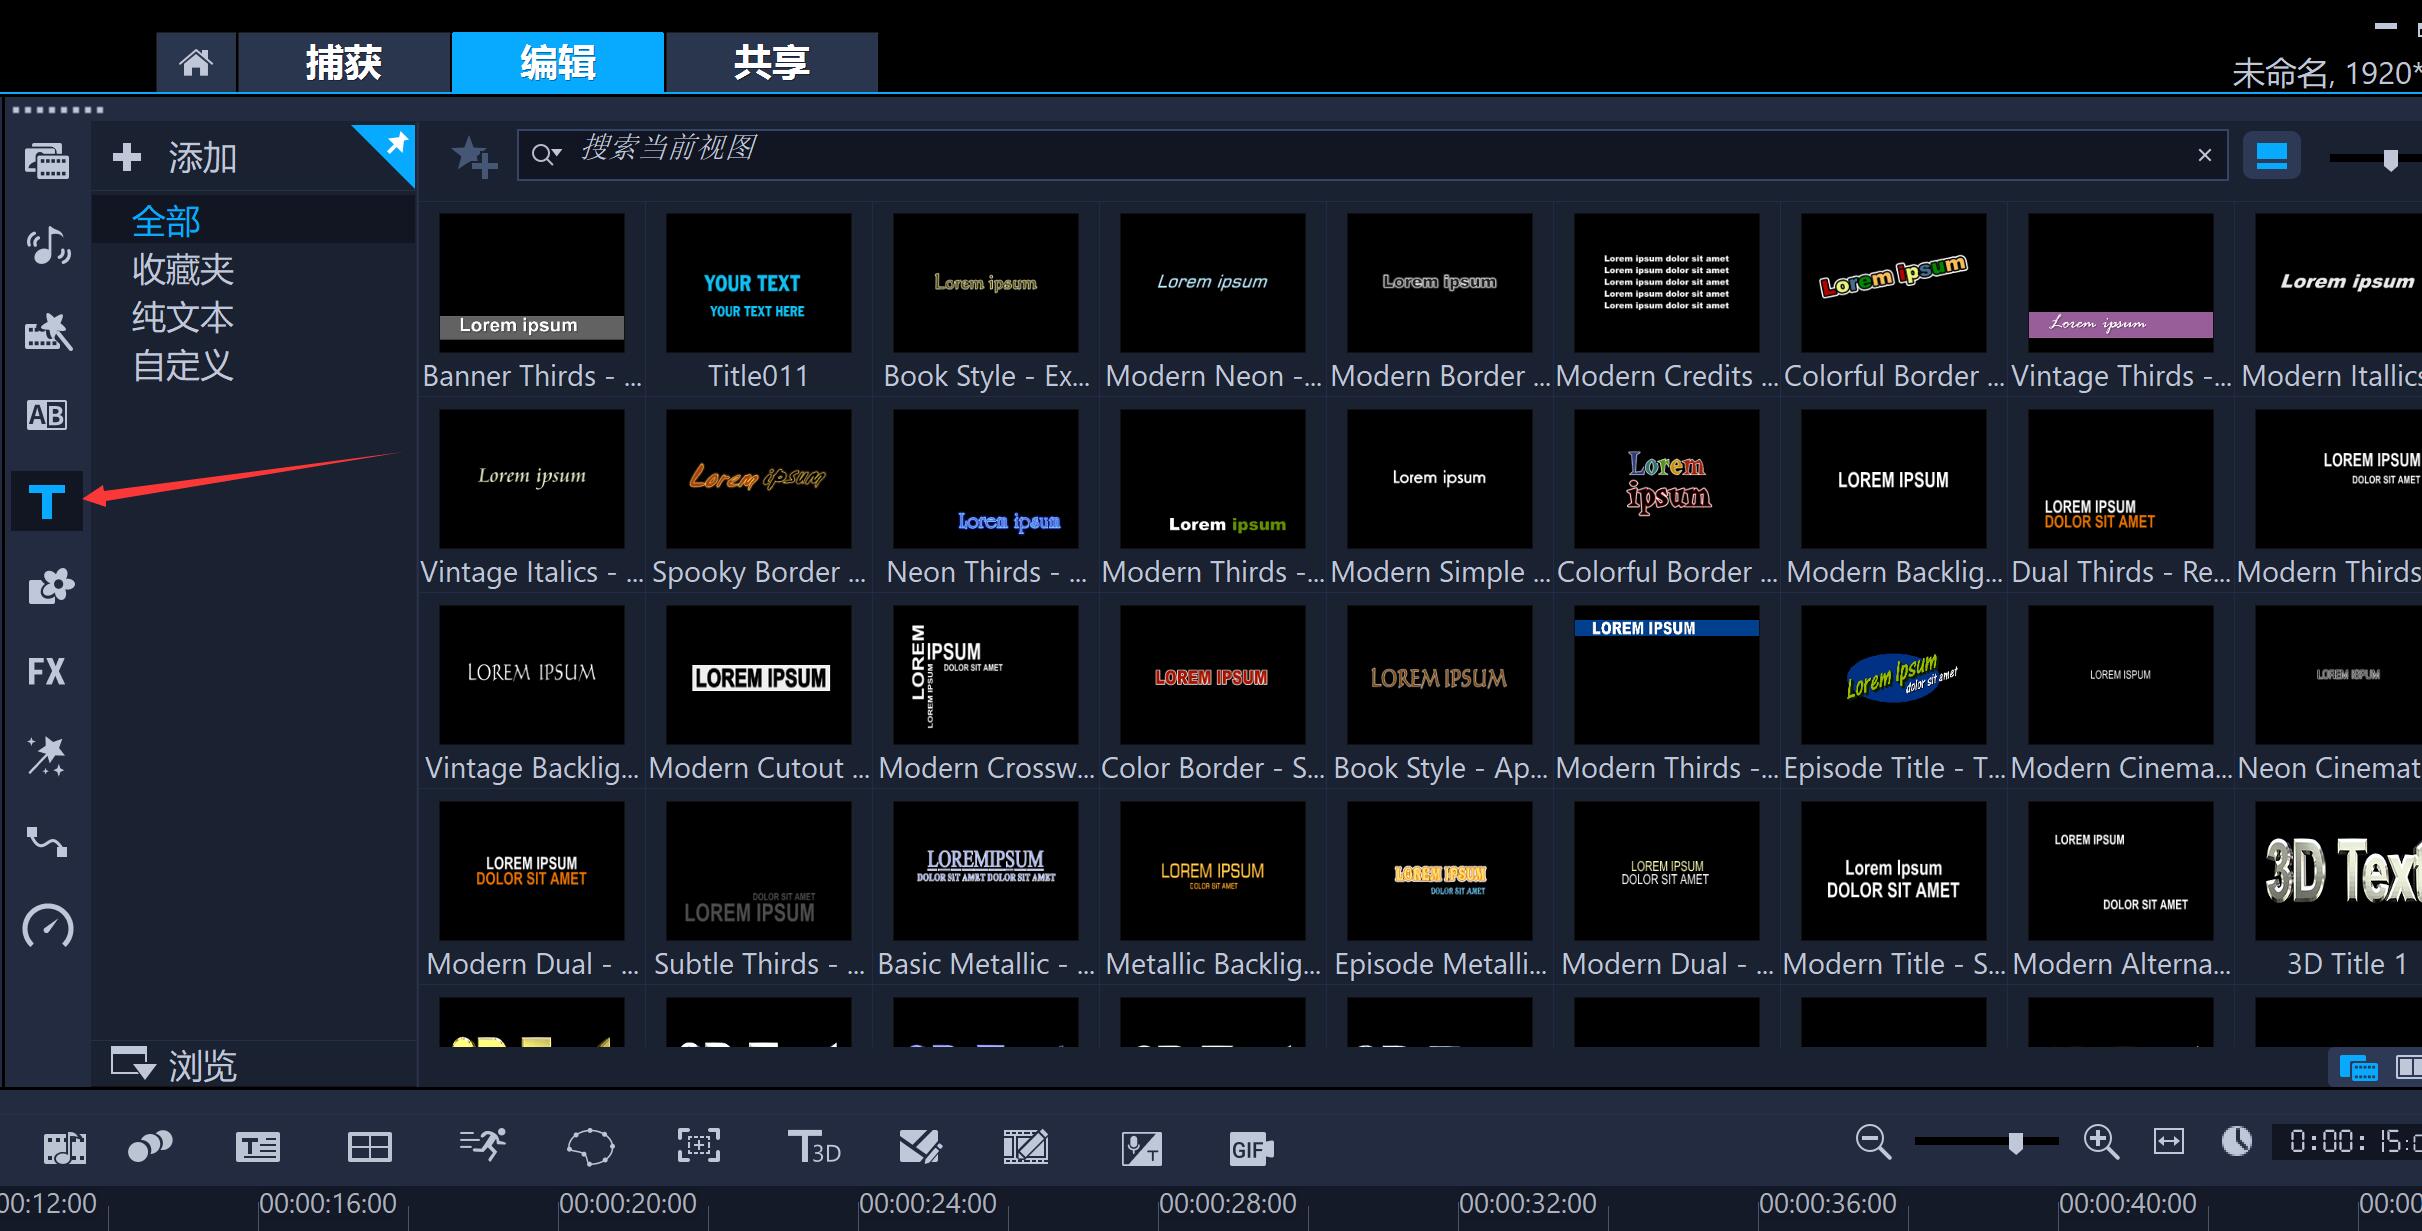This screenshot has height=1231, width=2422.
Task: Open the magic wand effects library
Action: click(x=47, y=756)
